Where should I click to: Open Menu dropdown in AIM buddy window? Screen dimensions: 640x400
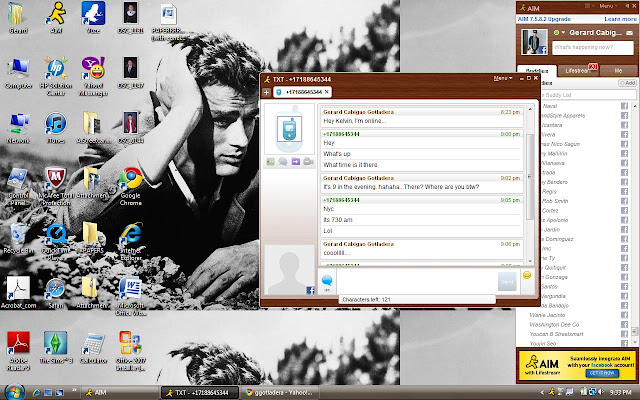point(608,6)
